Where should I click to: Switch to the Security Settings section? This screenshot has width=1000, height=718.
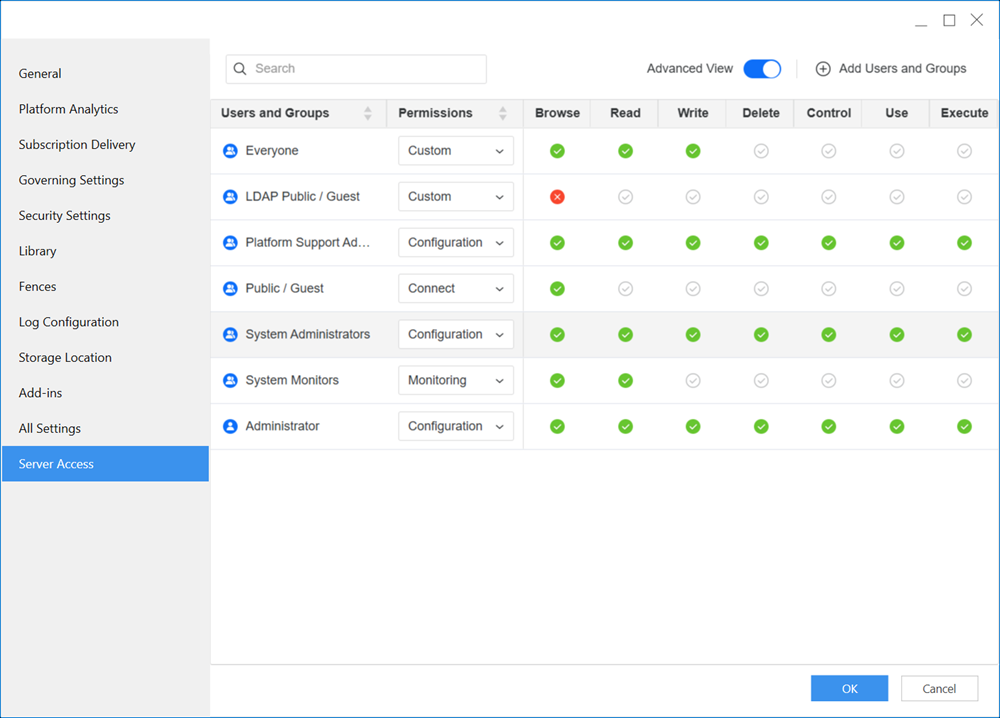[65, 216]
